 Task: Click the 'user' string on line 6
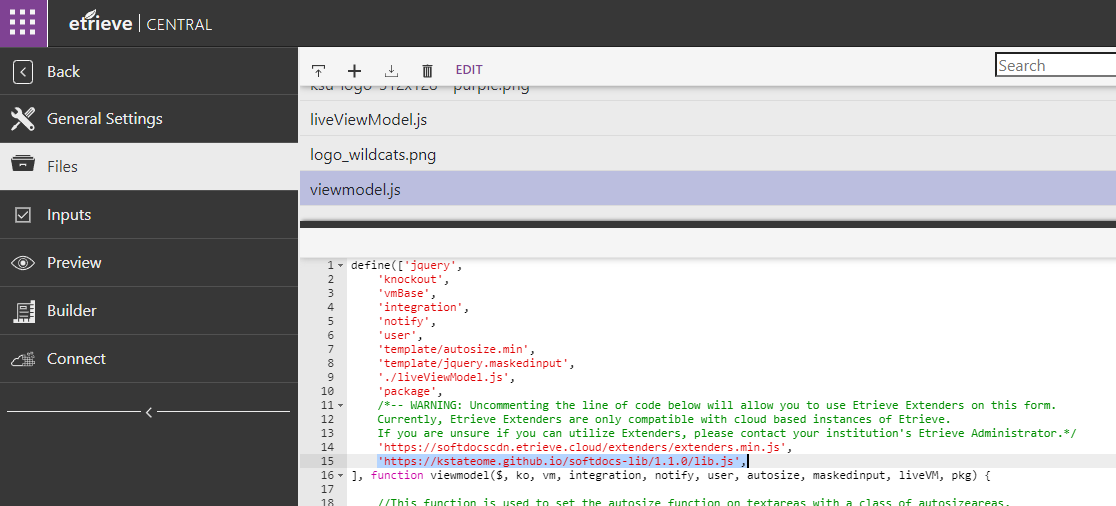(x=396, y=335)
